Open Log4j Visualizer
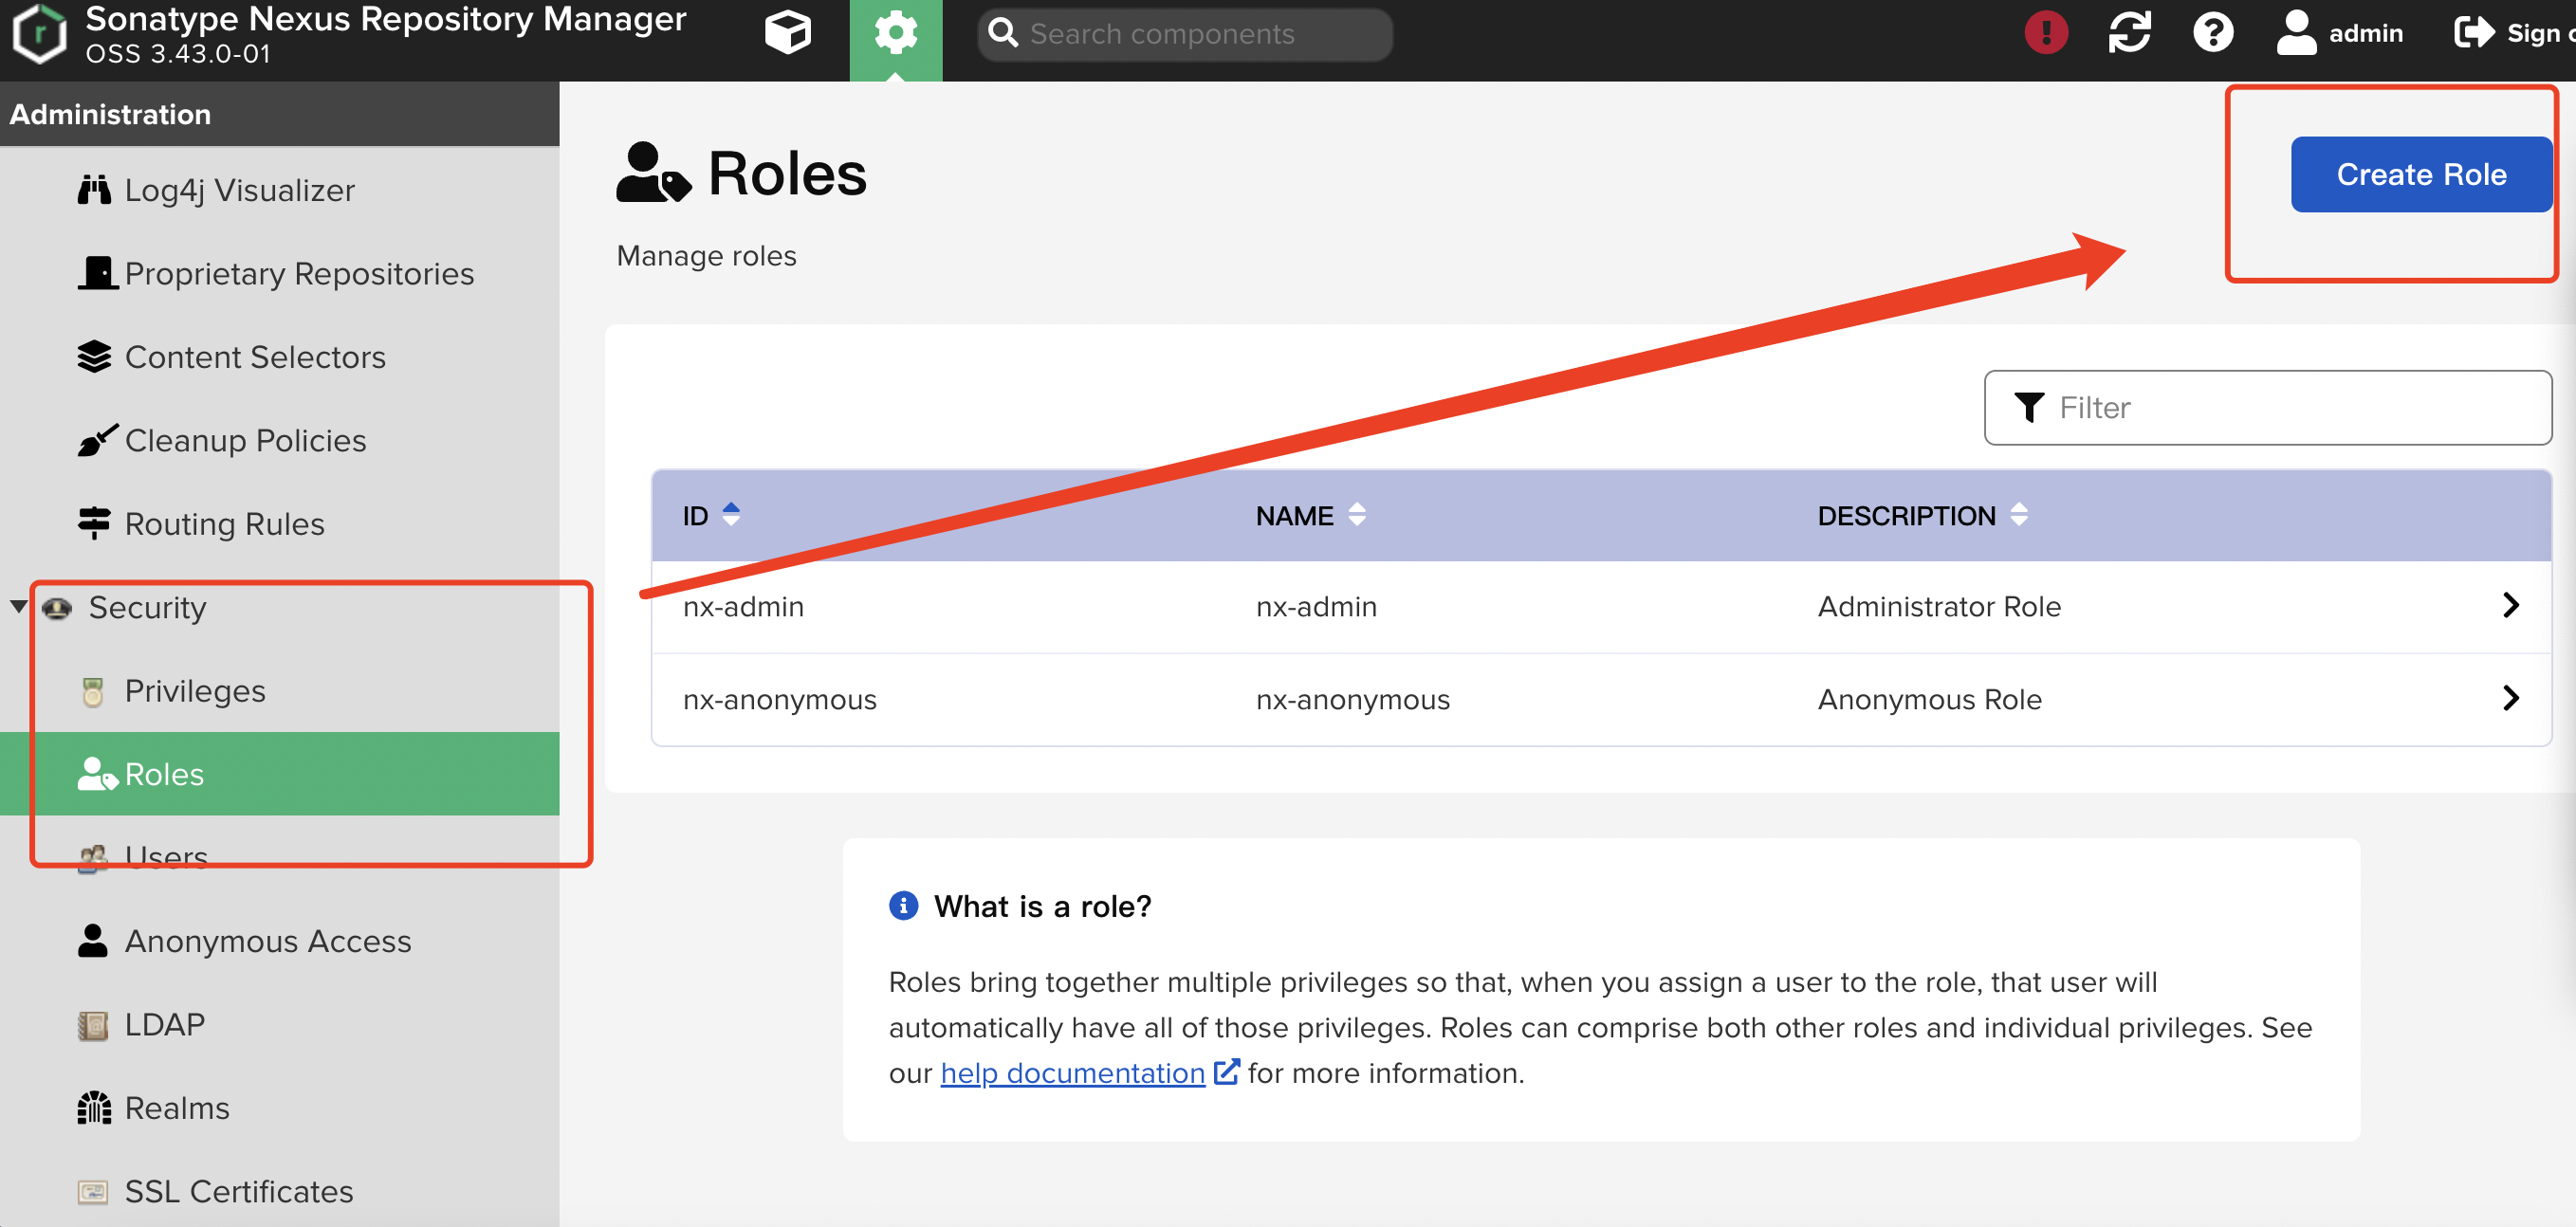The image size is (2576, 1227). pyautogui.click(x=239, y=190)
